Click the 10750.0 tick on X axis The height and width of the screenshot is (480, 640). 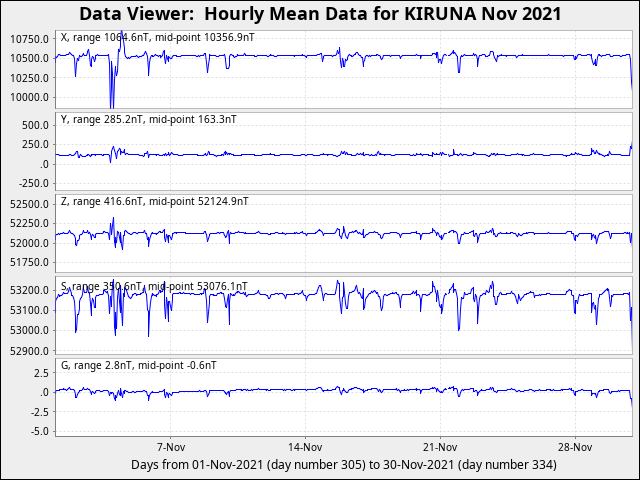coord(28,38)
